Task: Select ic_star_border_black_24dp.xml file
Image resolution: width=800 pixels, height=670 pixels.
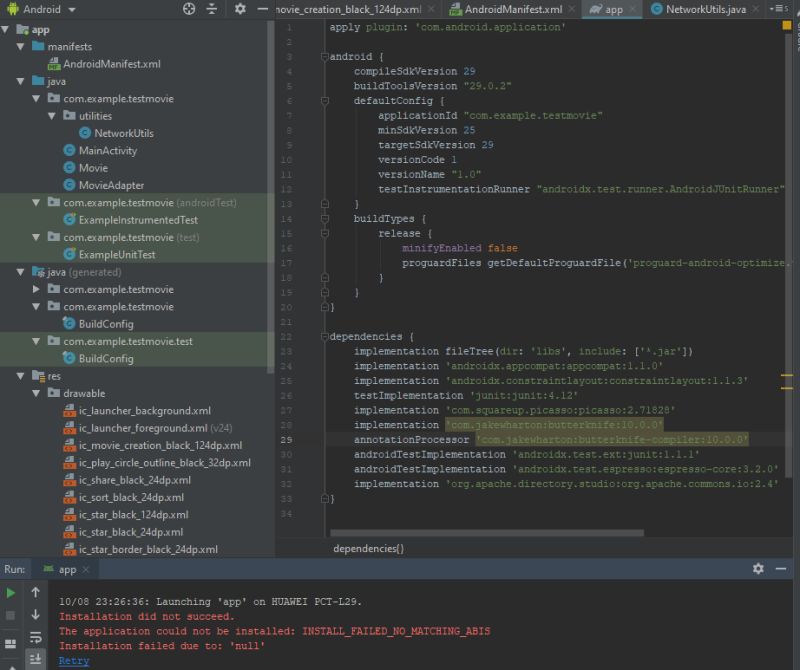Action: 141,550
